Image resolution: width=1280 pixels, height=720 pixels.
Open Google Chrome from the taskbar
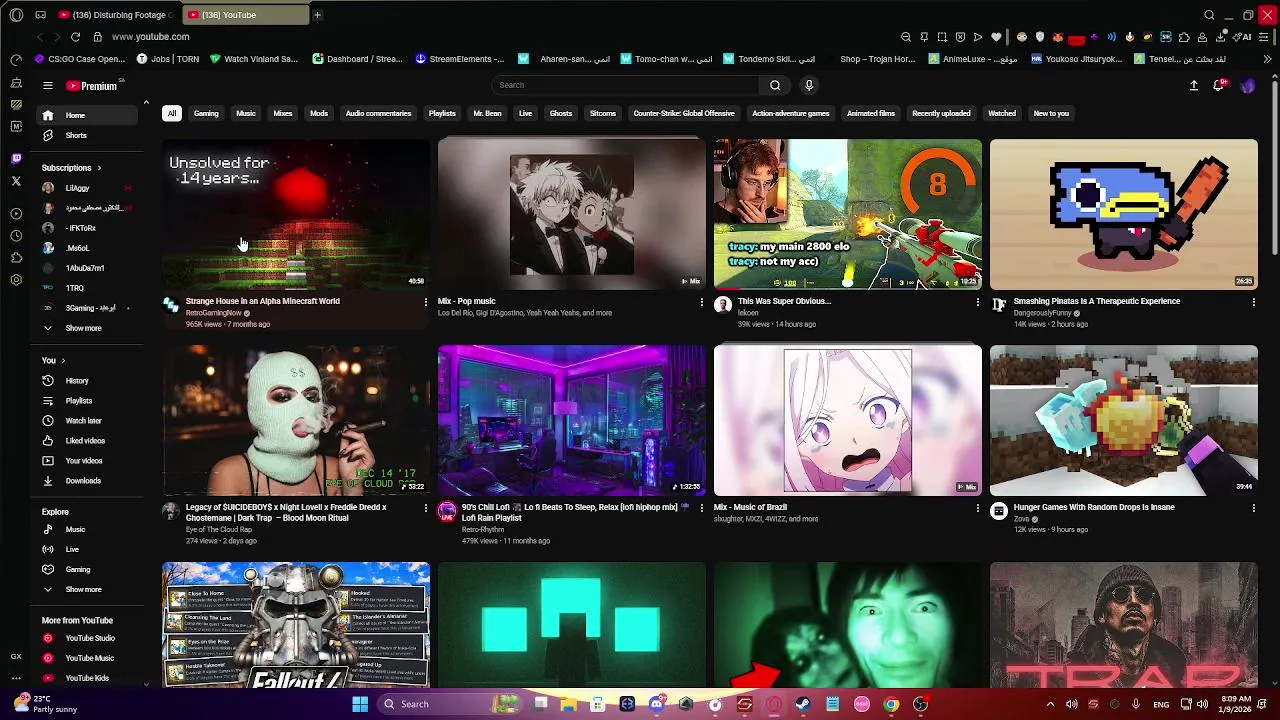(891, 704)
